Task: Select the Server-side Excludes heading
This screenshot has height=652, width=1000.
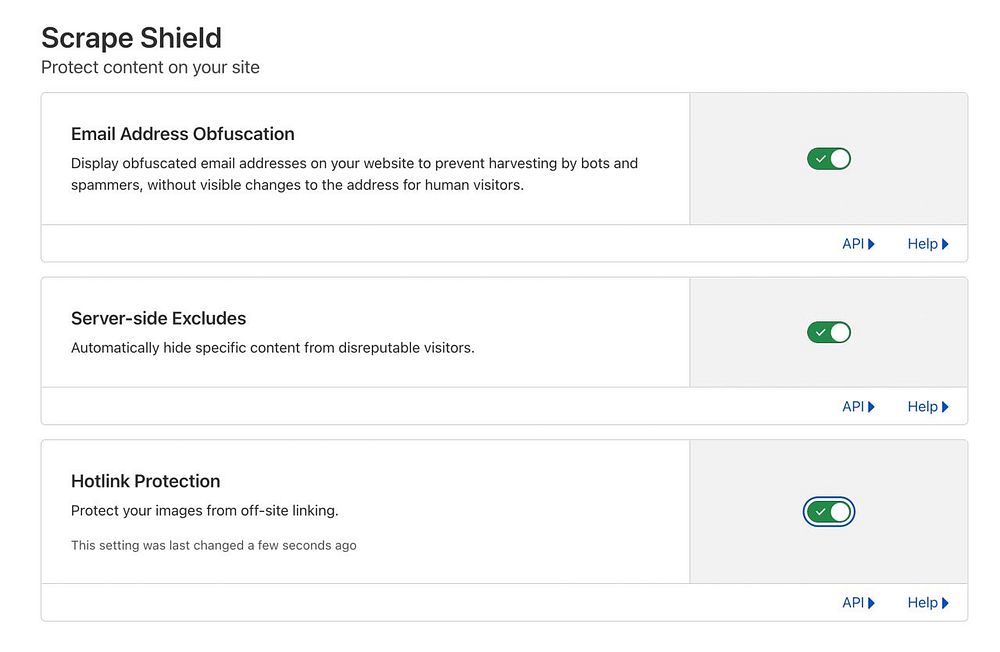Action: (158, 319)
